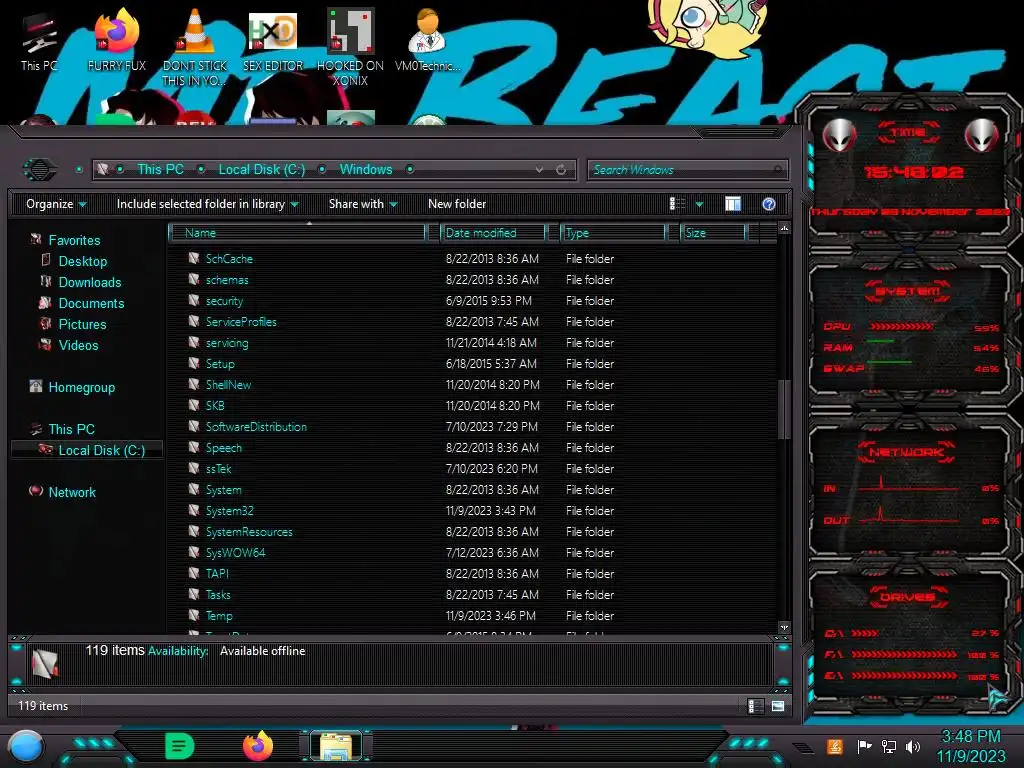This screenshot has height=768, width=1024.
Task: Sort by the Type column header
Action: (x=613, y=232)
